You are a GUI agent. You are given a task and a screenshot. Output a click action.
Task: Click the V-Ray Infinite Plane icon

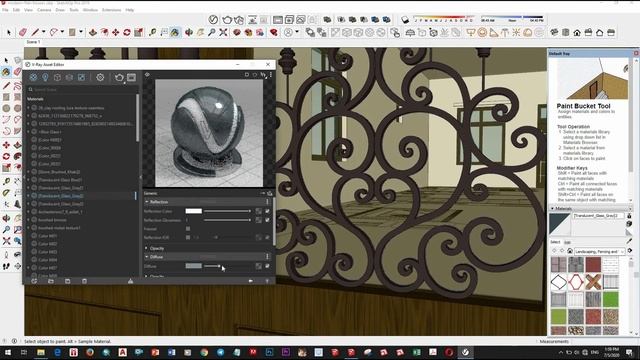[x=410, y=32]
